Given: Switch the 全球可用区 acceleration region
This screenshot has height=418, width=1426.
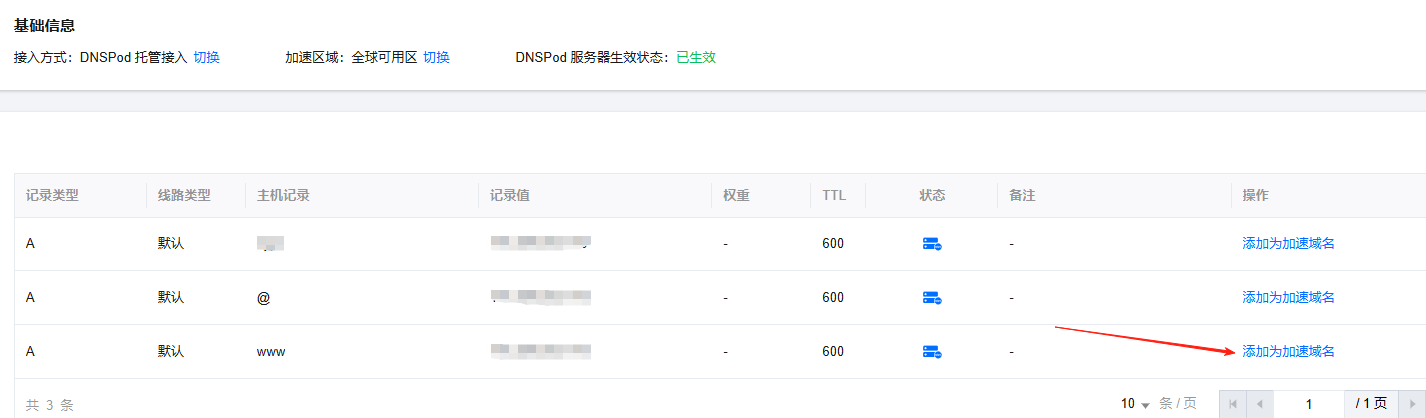Looking at the screenshot, I should coord(436,57).
